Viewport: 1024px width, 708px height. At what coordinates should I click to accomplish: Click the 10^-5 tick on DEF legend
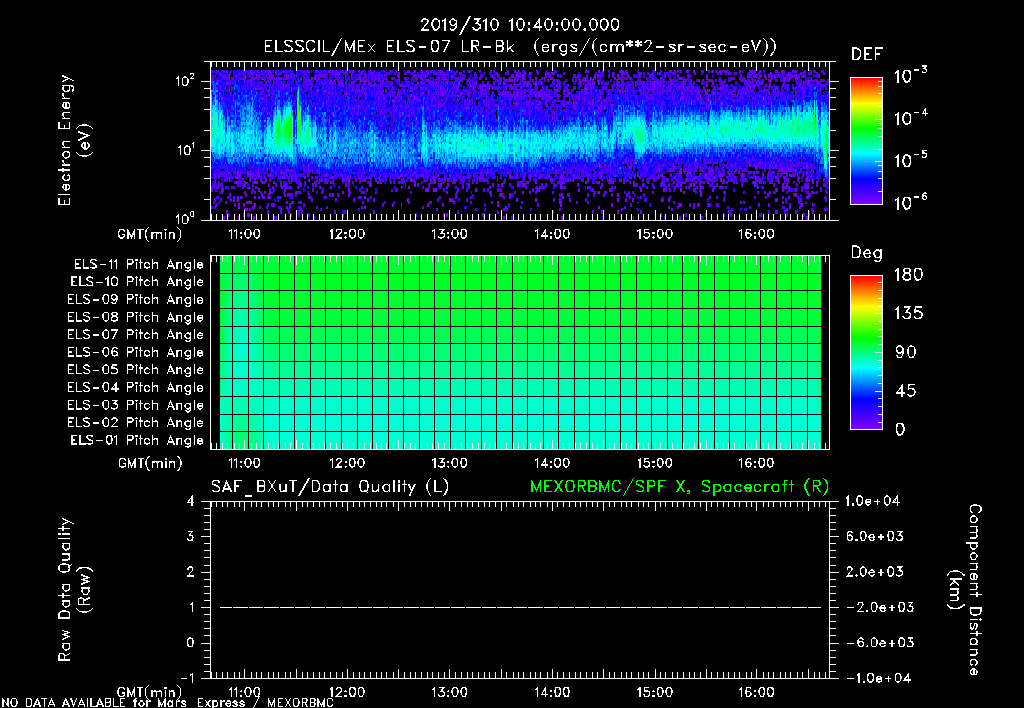coord(910,160)
